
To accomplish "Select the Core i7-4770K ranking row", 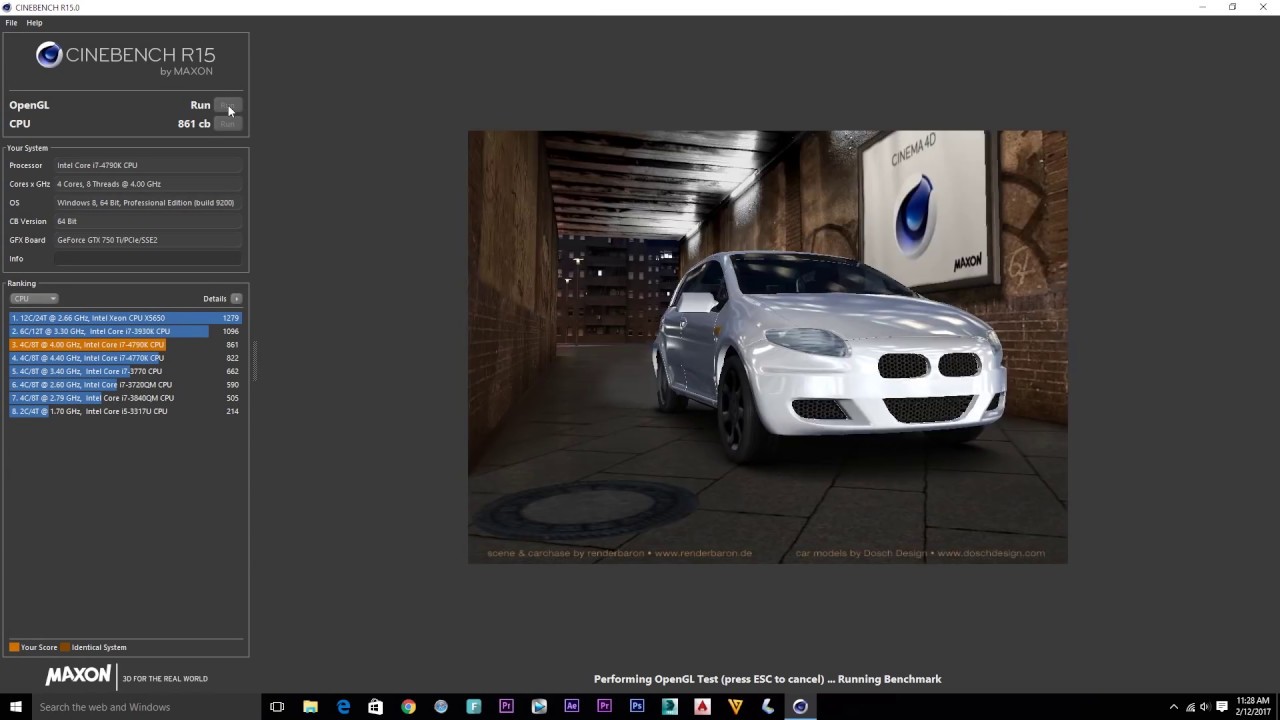I will (x=125, y=358).
